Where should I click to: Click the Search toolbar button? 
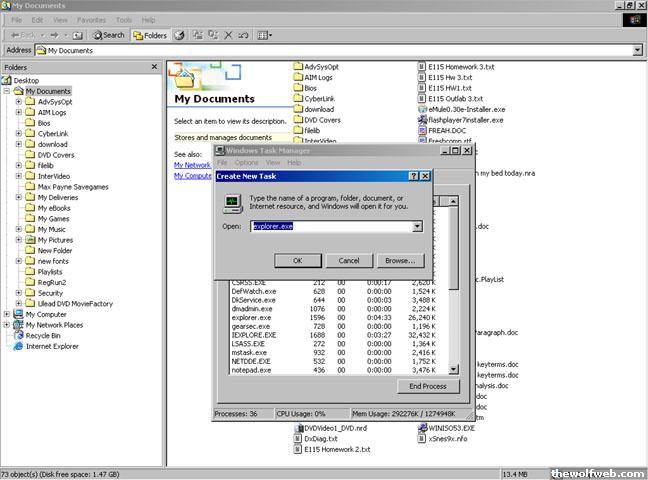pos(108,35)
